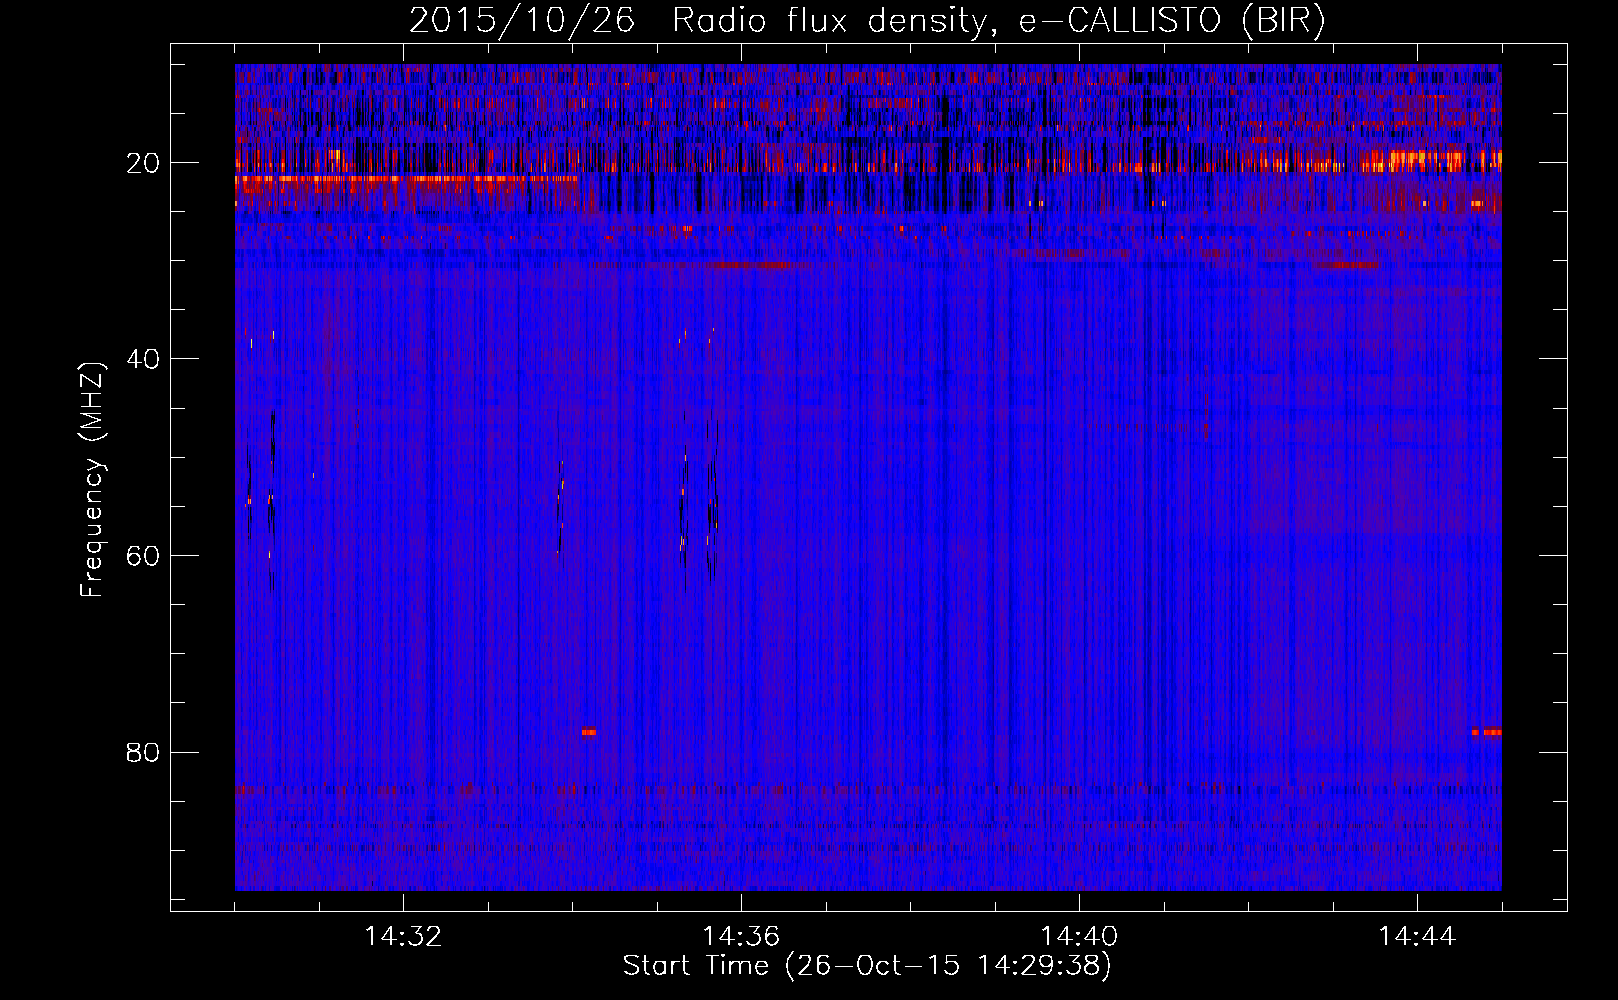
Task: Click the 40 frequency axis tick label
Action: 144,359
